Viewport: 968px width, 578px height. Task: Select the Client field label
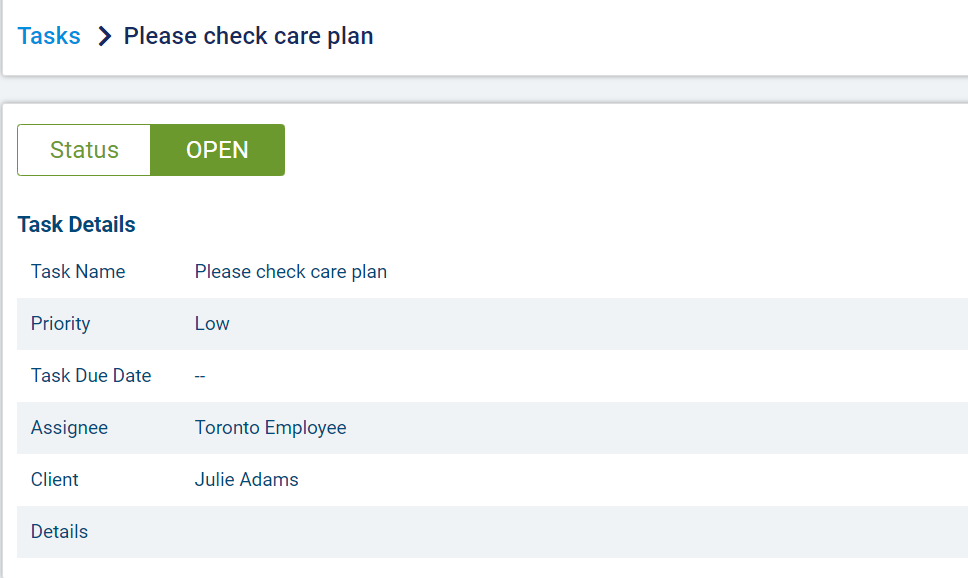pos(55,480)
